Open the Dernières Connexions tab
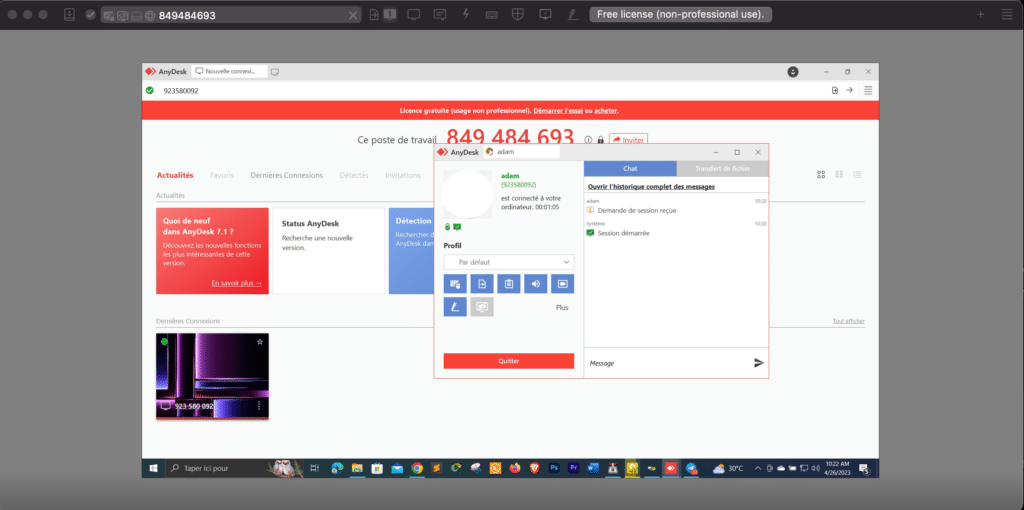1024x510 pixels. click(287, 175)
